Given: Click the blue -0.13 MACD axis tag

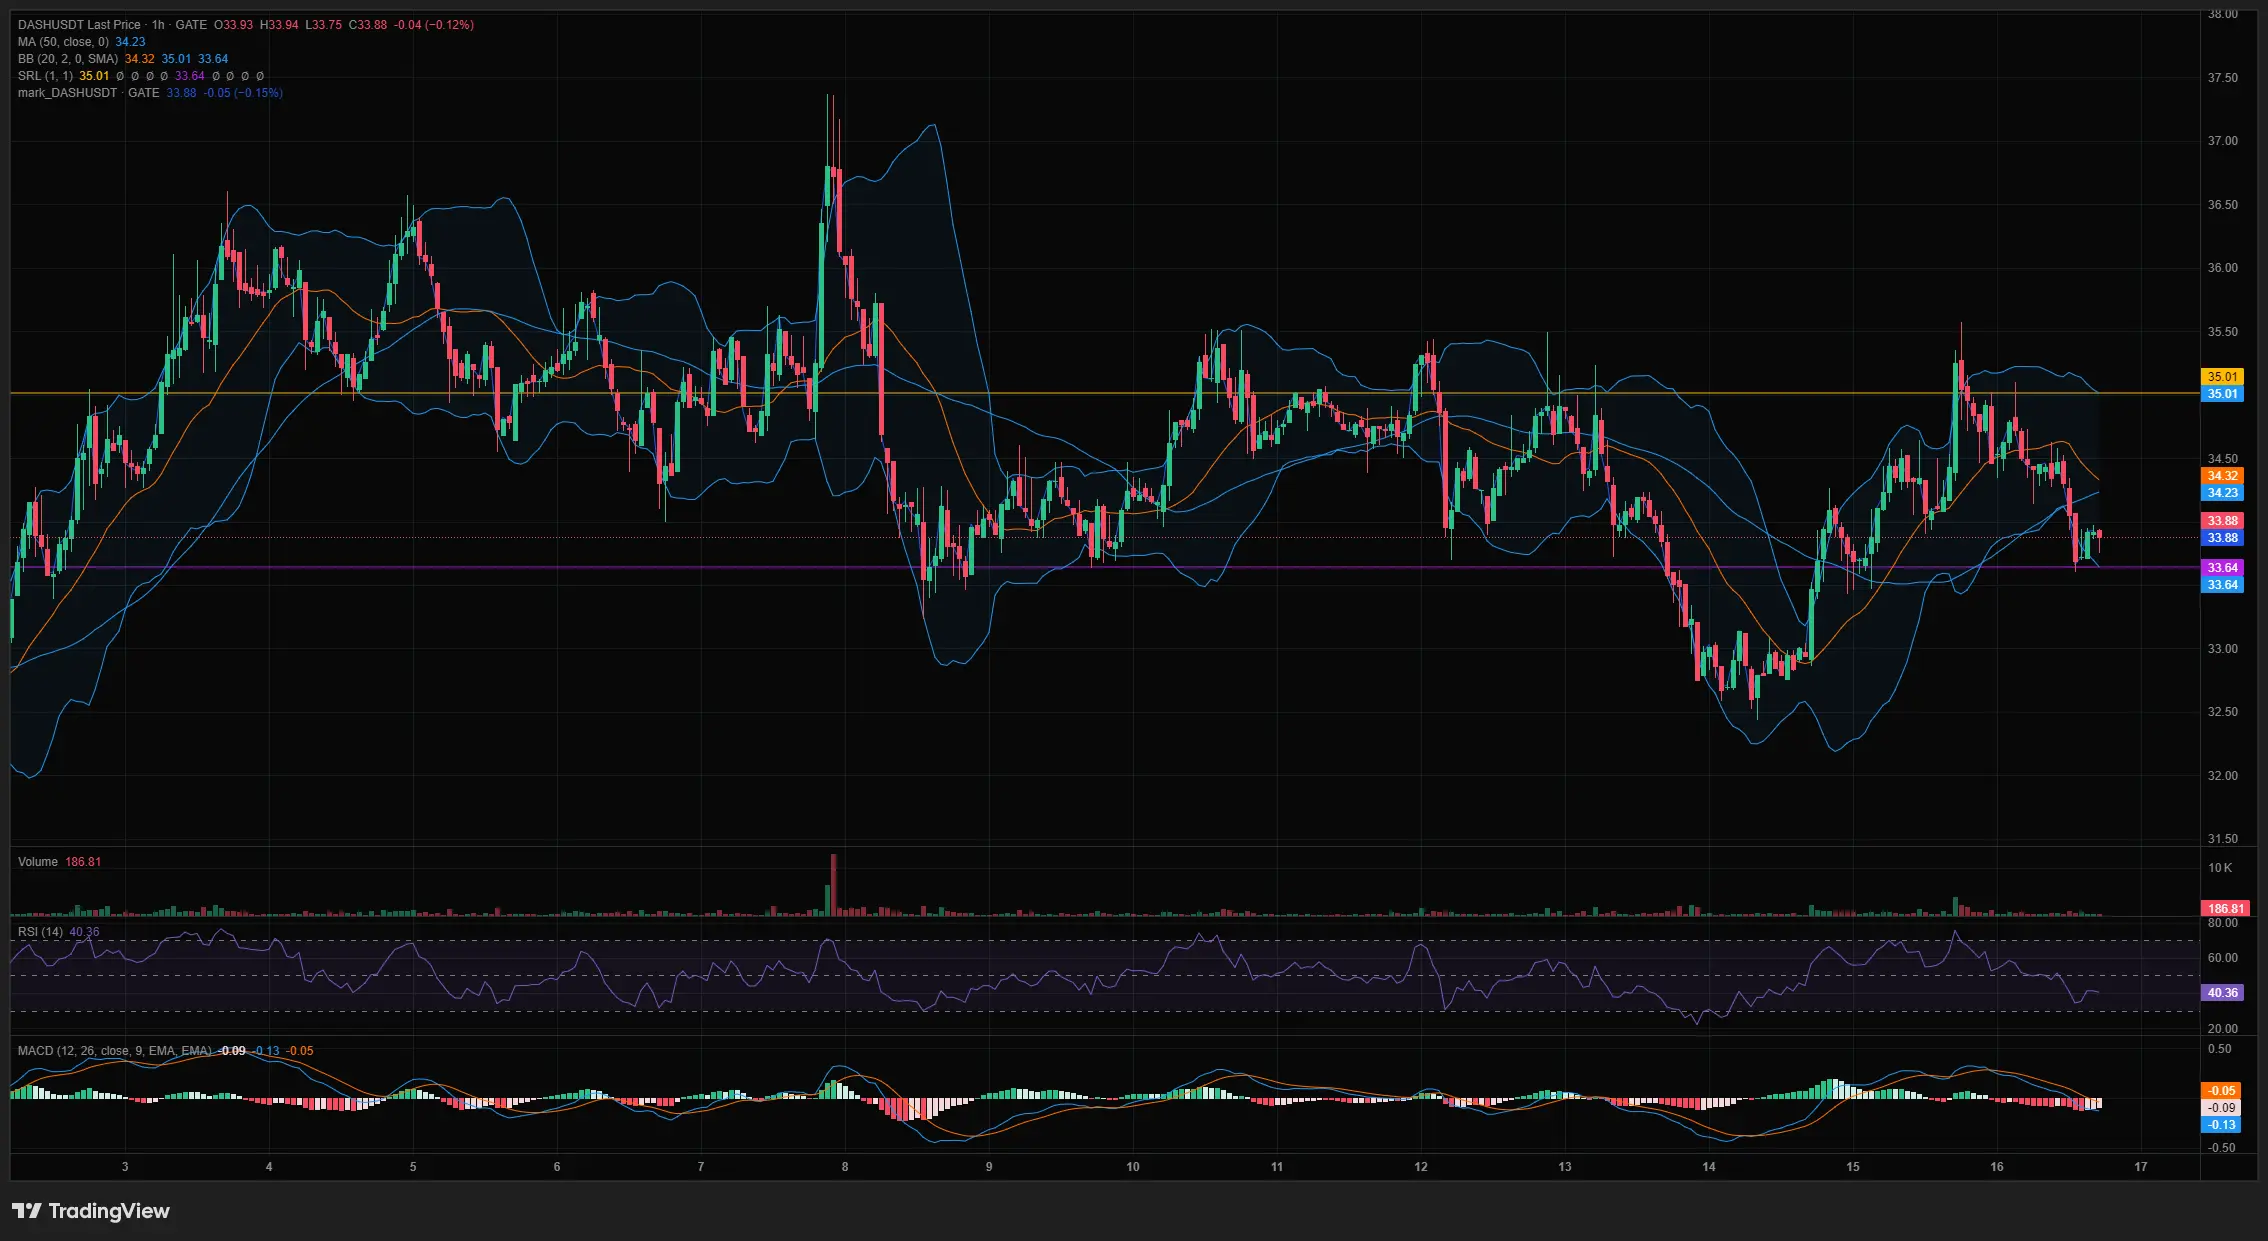Looking at the screenshot, I should click(2222, 1125).
